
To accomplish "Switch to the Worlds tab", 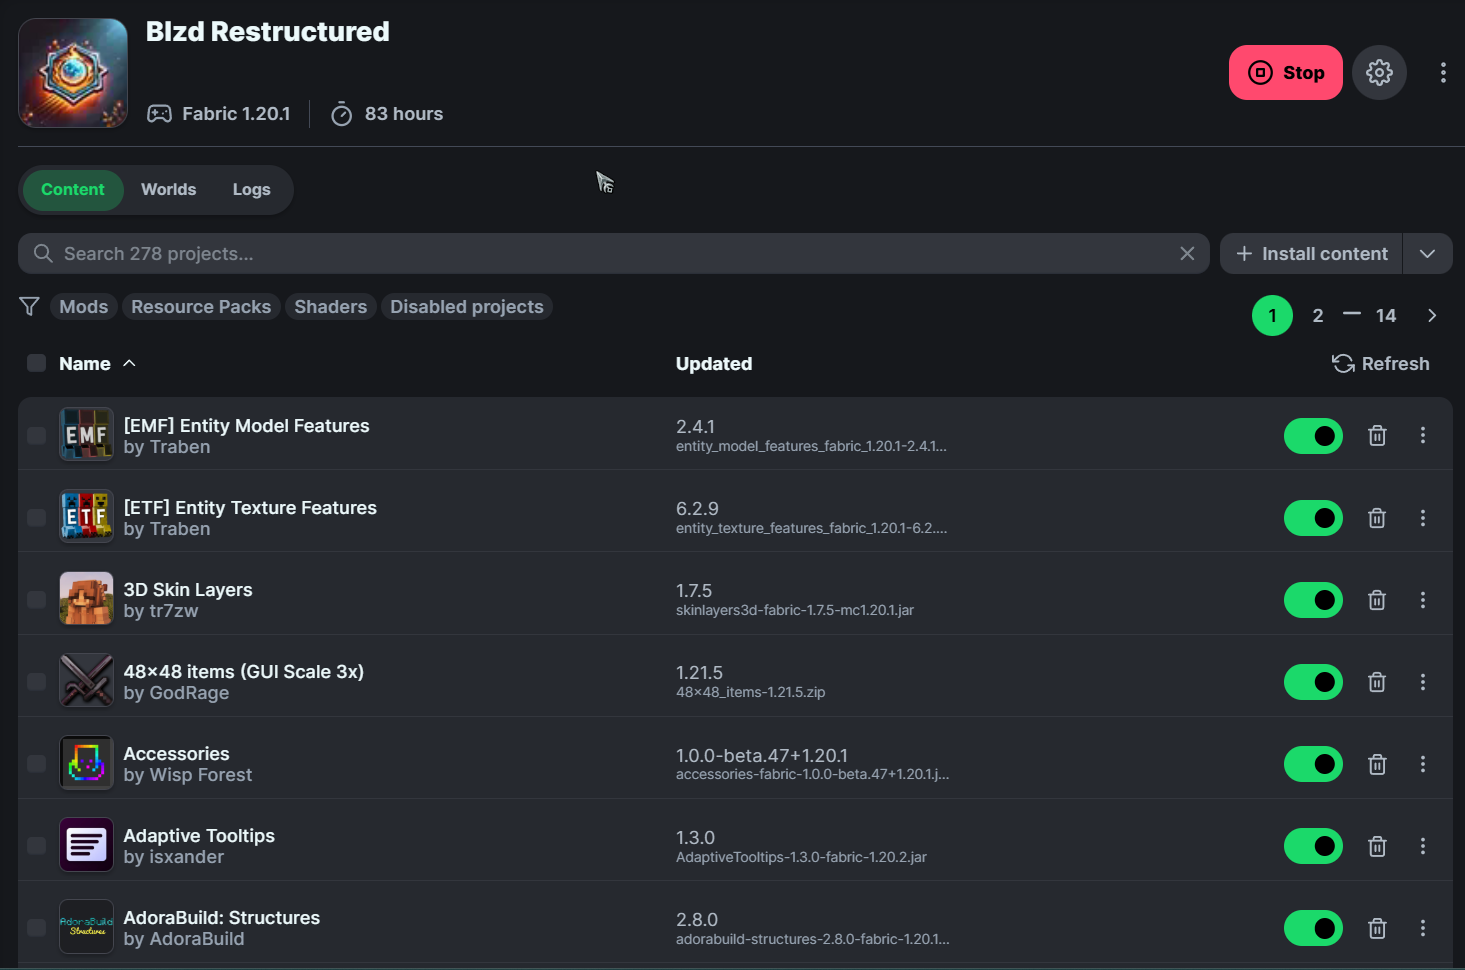I will click(x=168, y=190).
